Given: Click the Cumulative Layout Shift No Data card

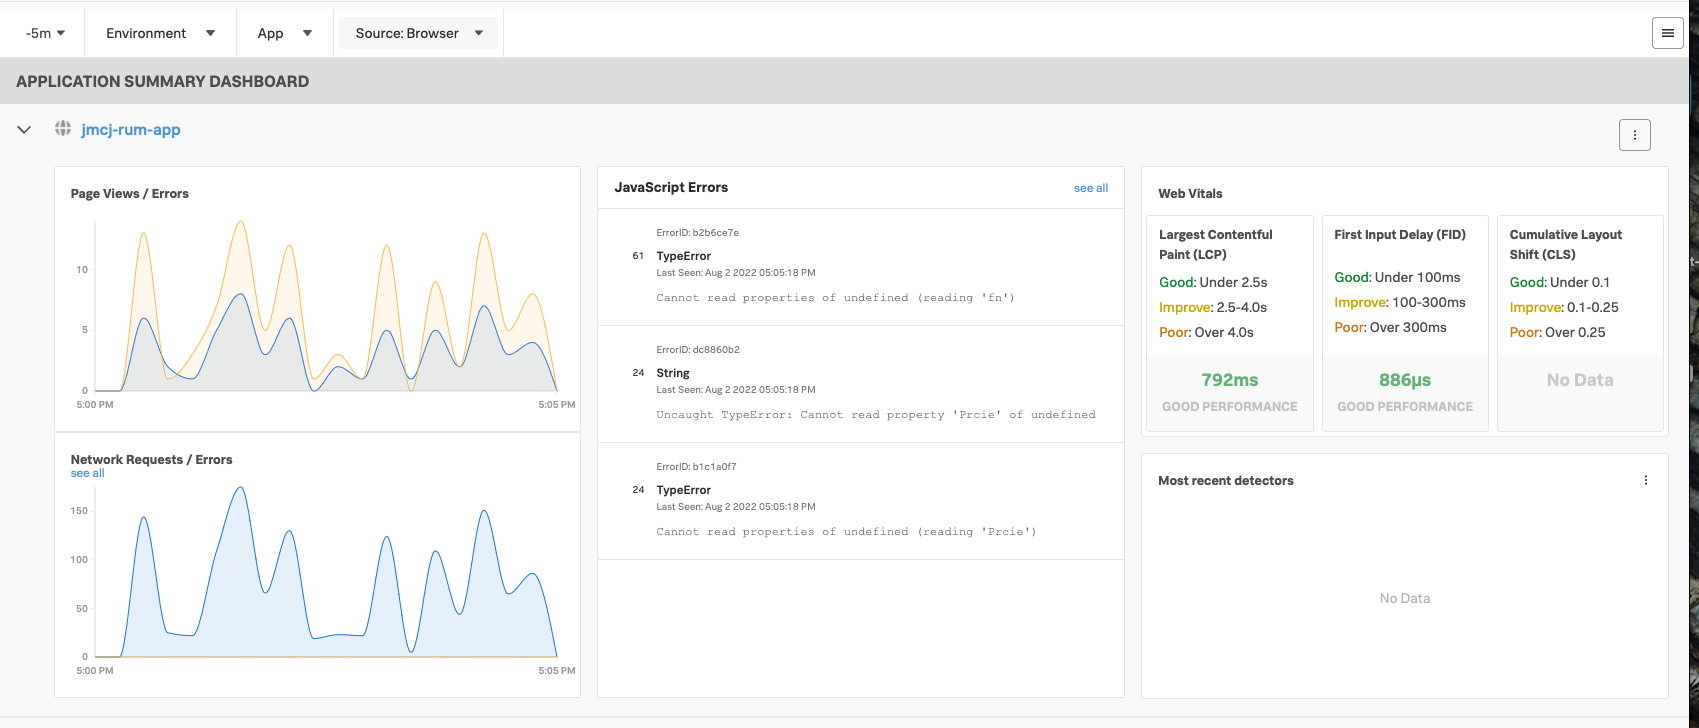Looking at the screenshot, I should (x=1579, y=380).
